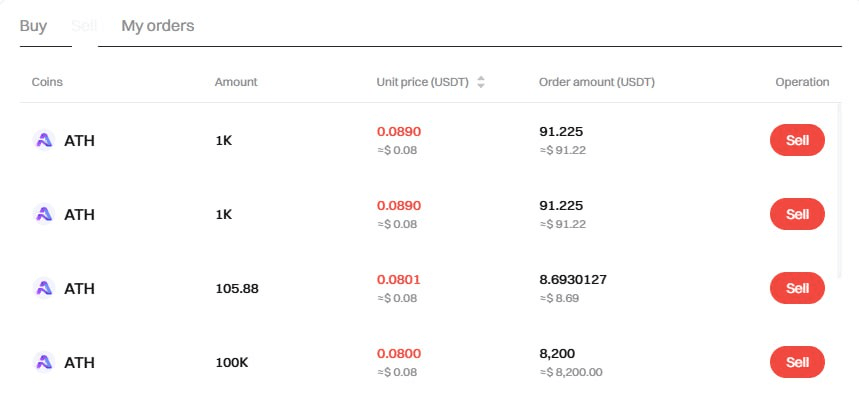The image size is (859, 398).
Task: Select the faded Sell tab
Action: tap(84, 25)
